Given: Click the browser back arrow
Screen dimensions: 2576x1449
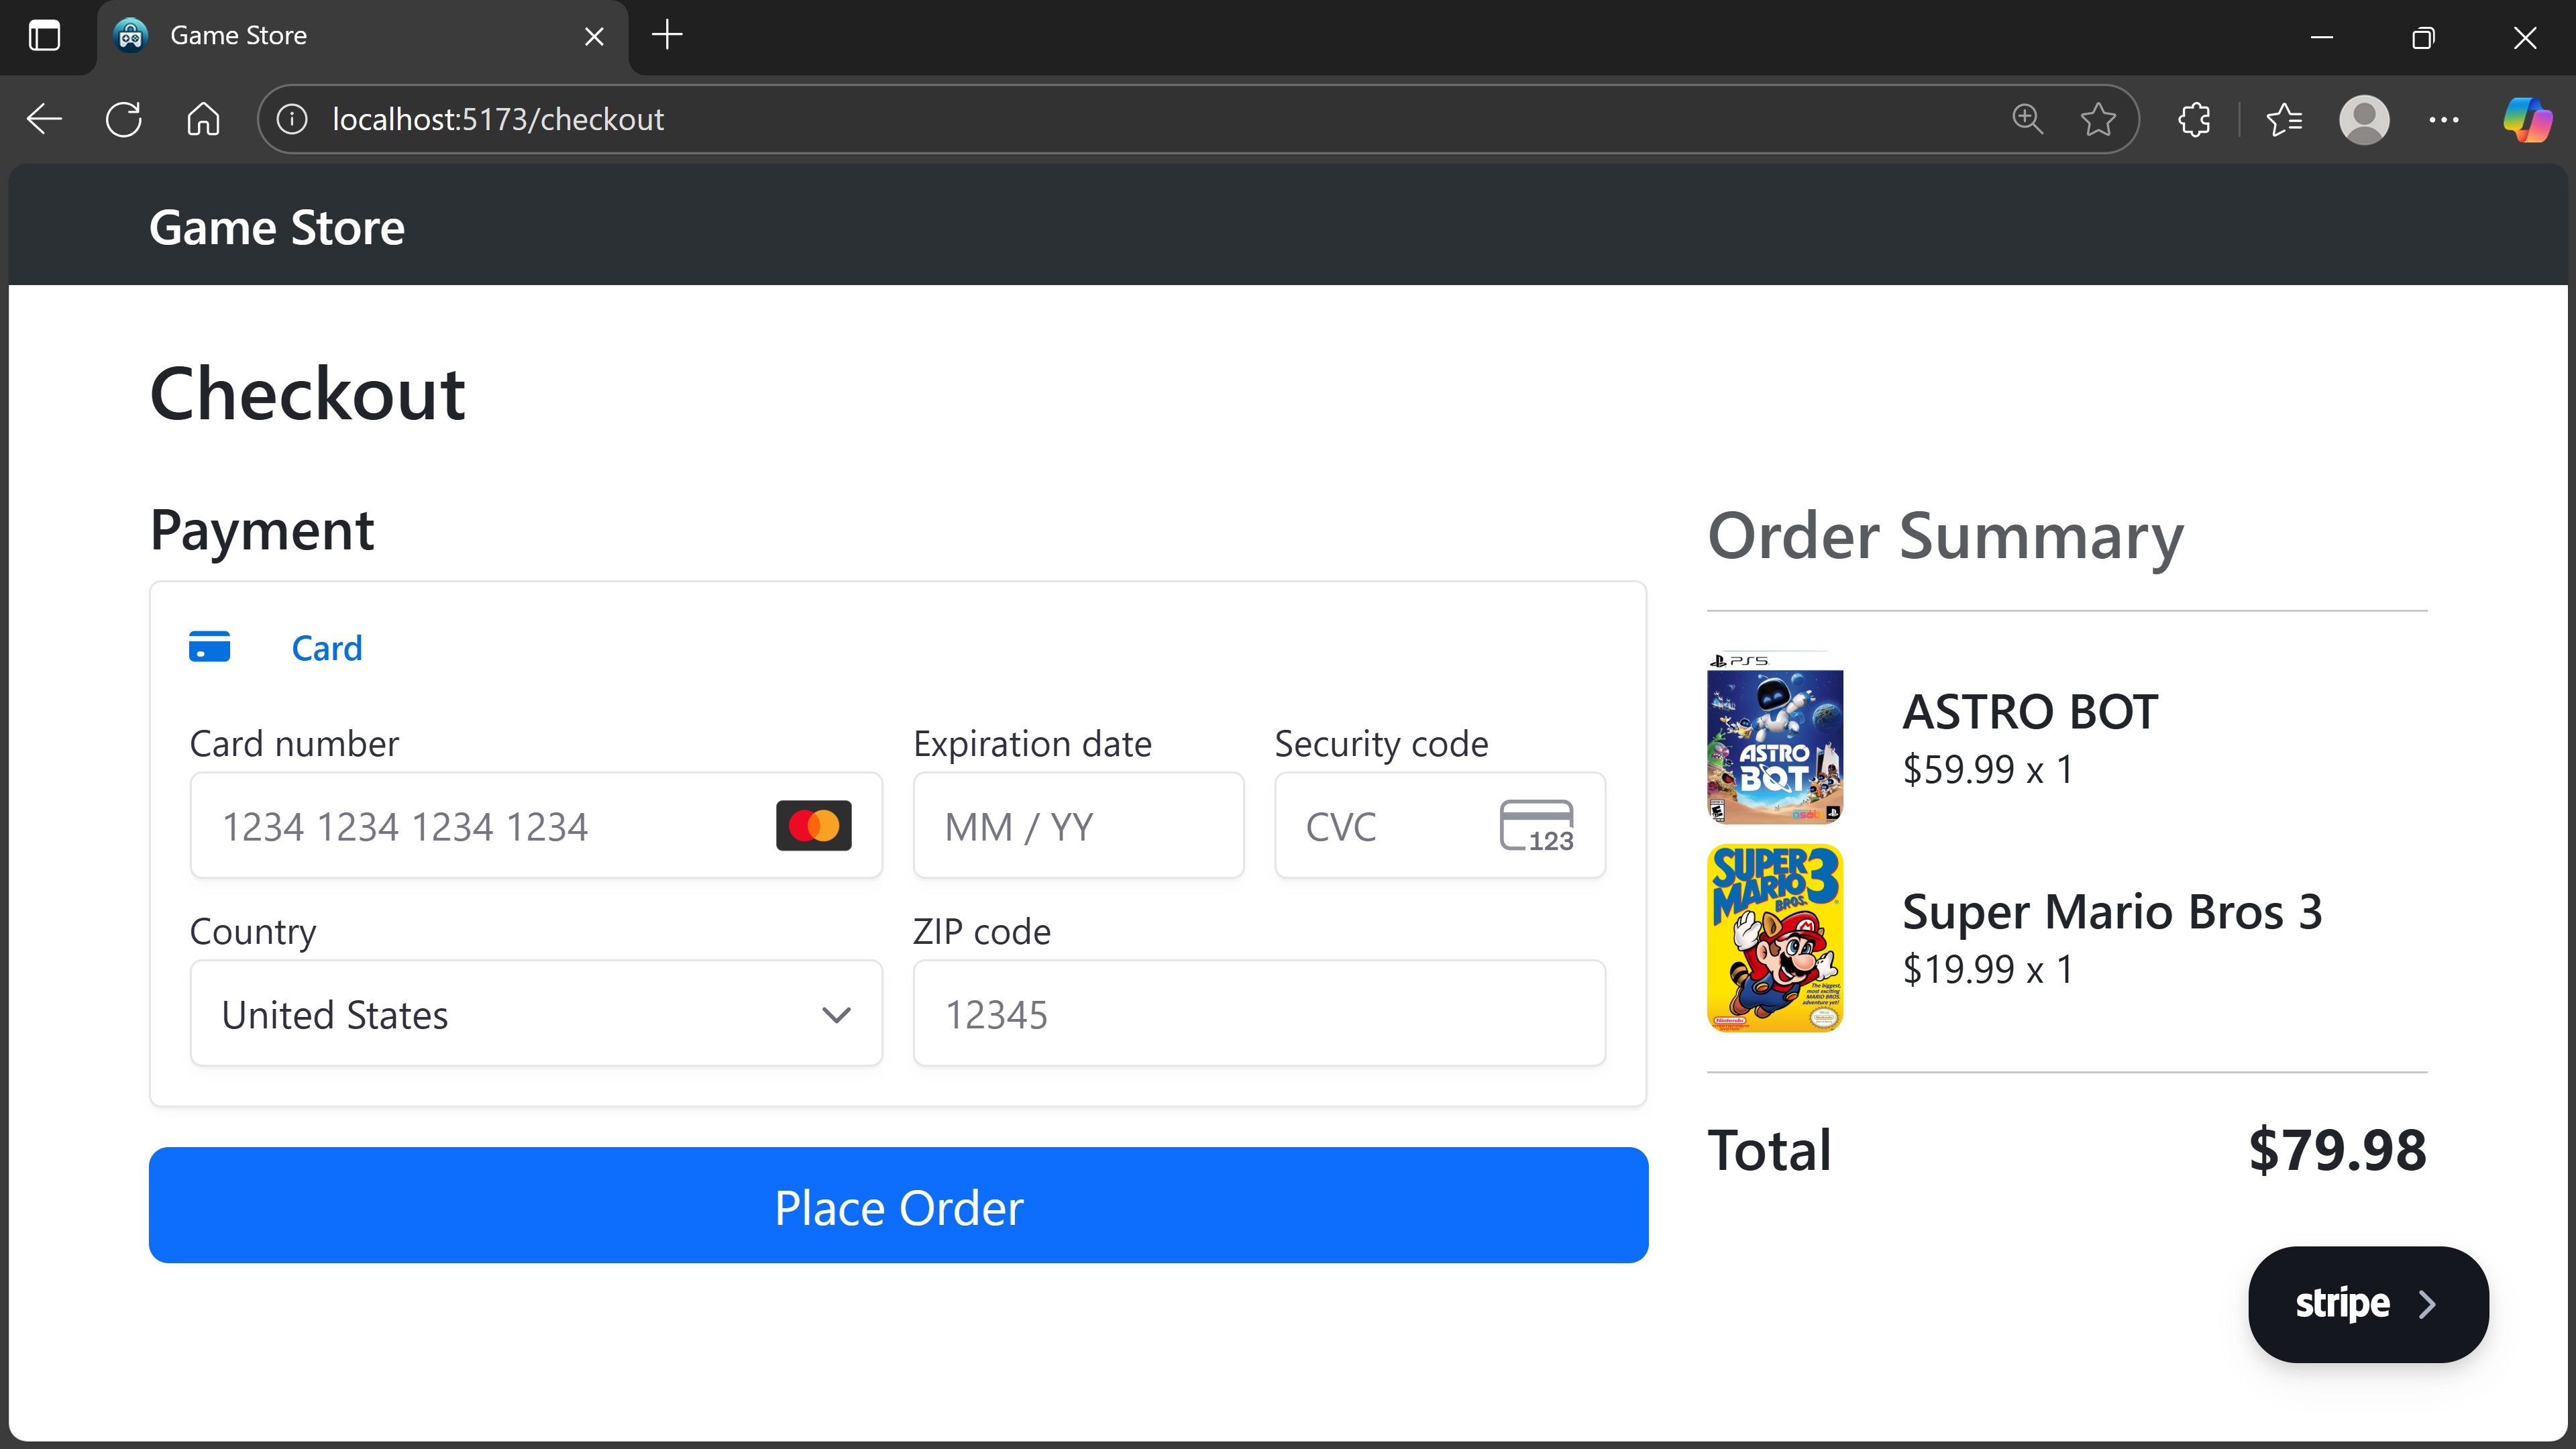Looking at the screenshot, I should coord(44,120).
